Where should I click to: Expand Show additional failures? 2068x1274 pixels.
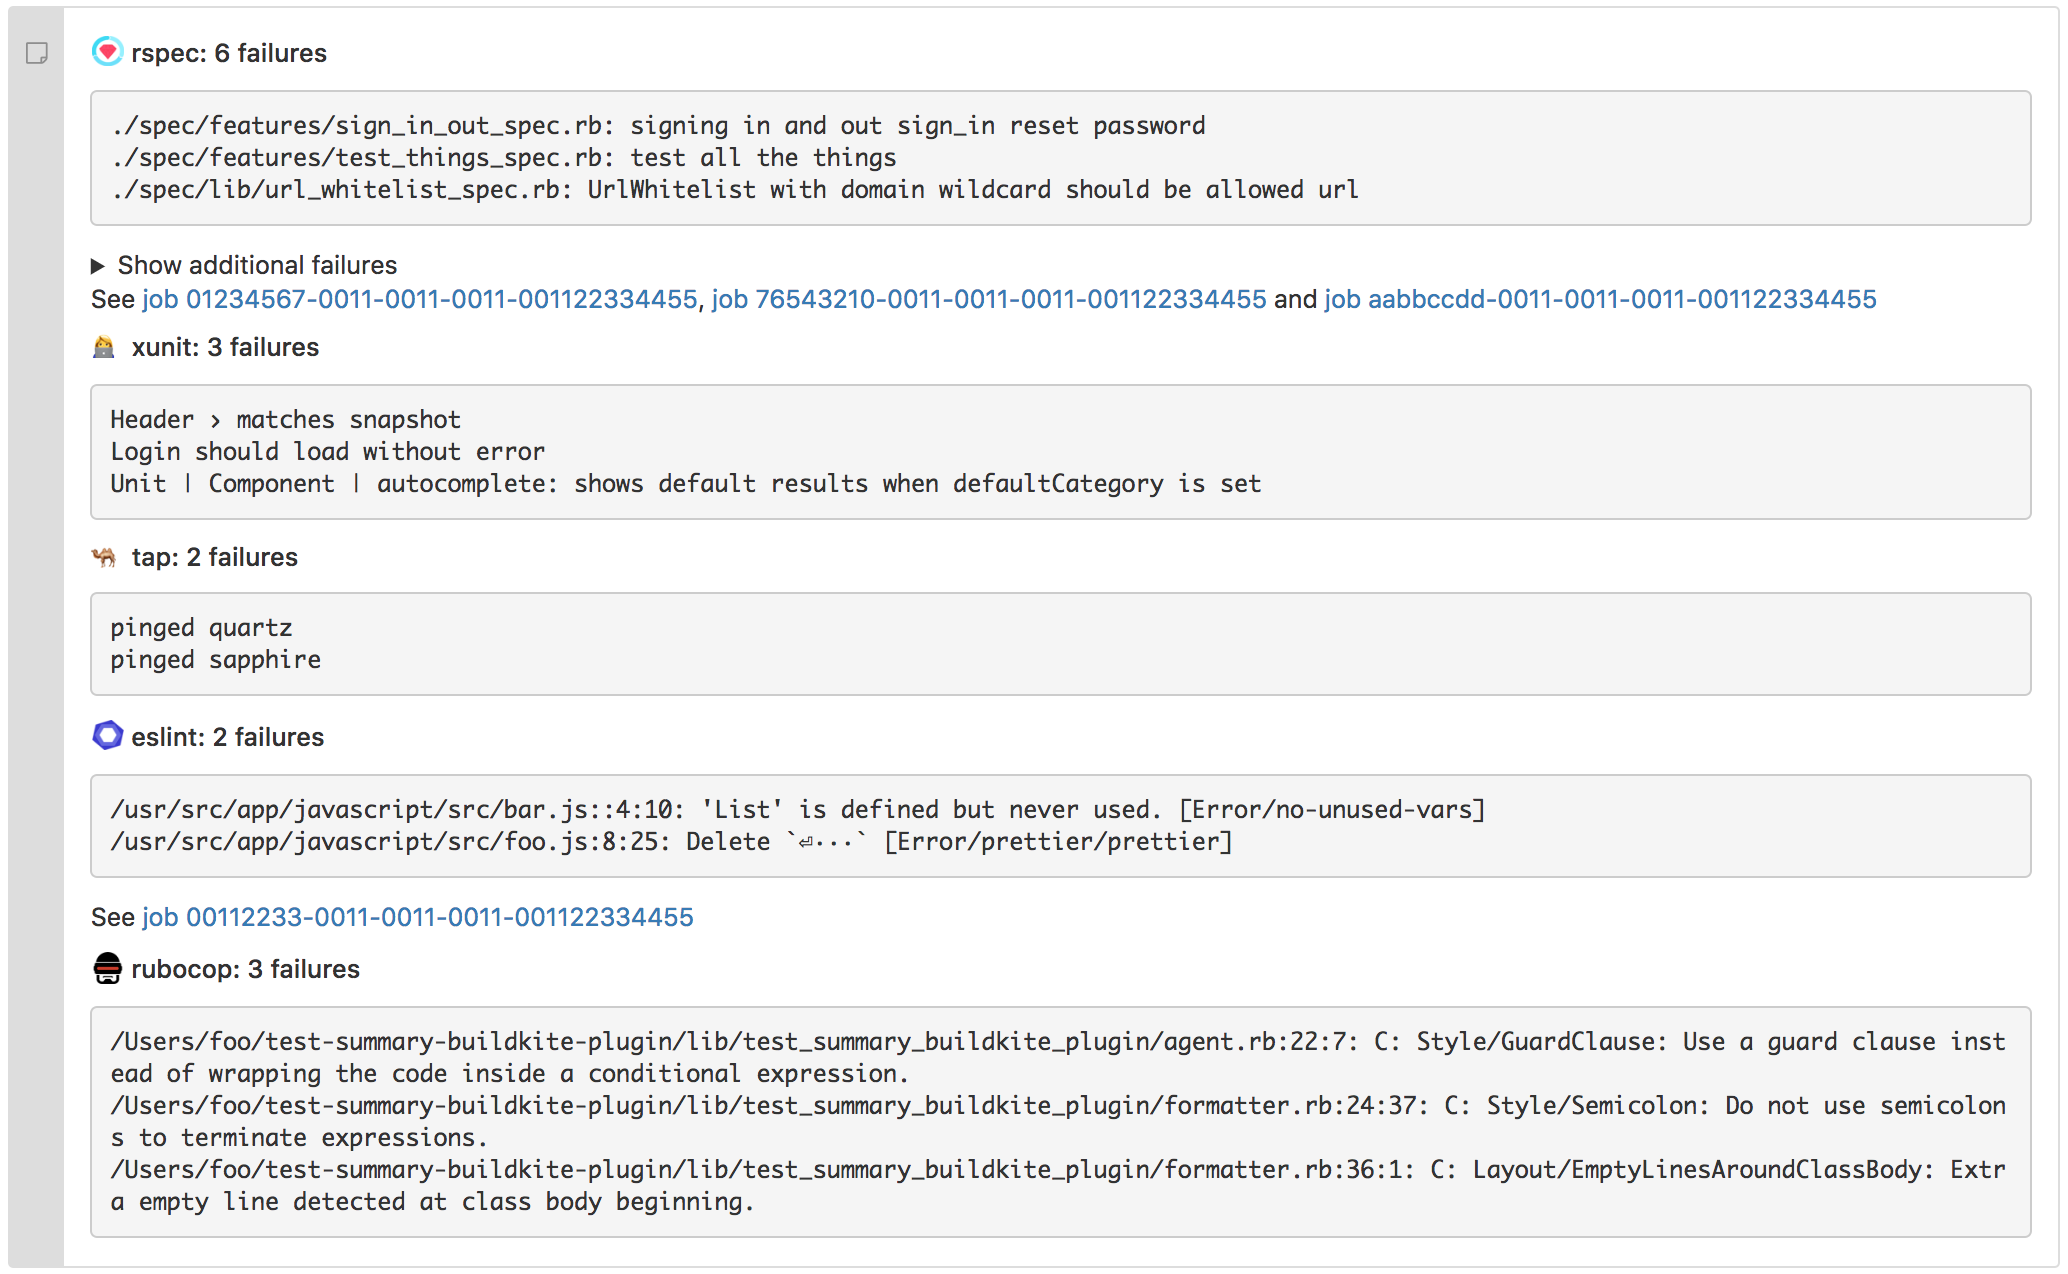pyautogui.click(x=98, y=266)
